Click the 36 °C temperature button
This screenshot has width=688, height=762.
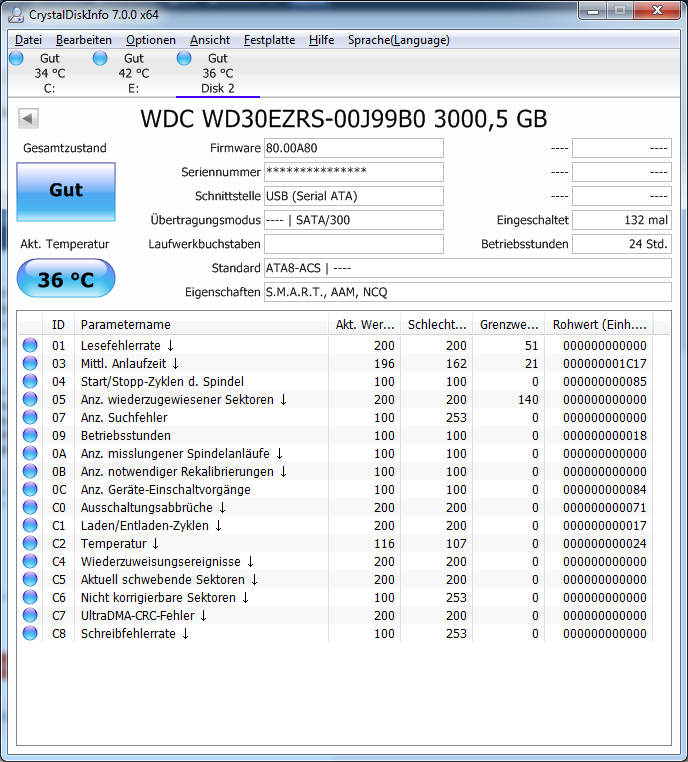[x=66, y=278]
